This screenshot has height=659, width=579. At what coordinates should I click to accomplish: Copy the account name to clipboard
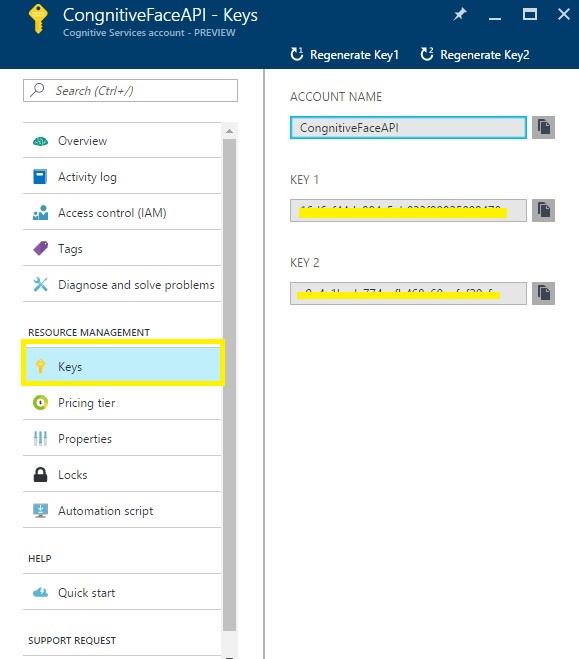tap(543, 127)
